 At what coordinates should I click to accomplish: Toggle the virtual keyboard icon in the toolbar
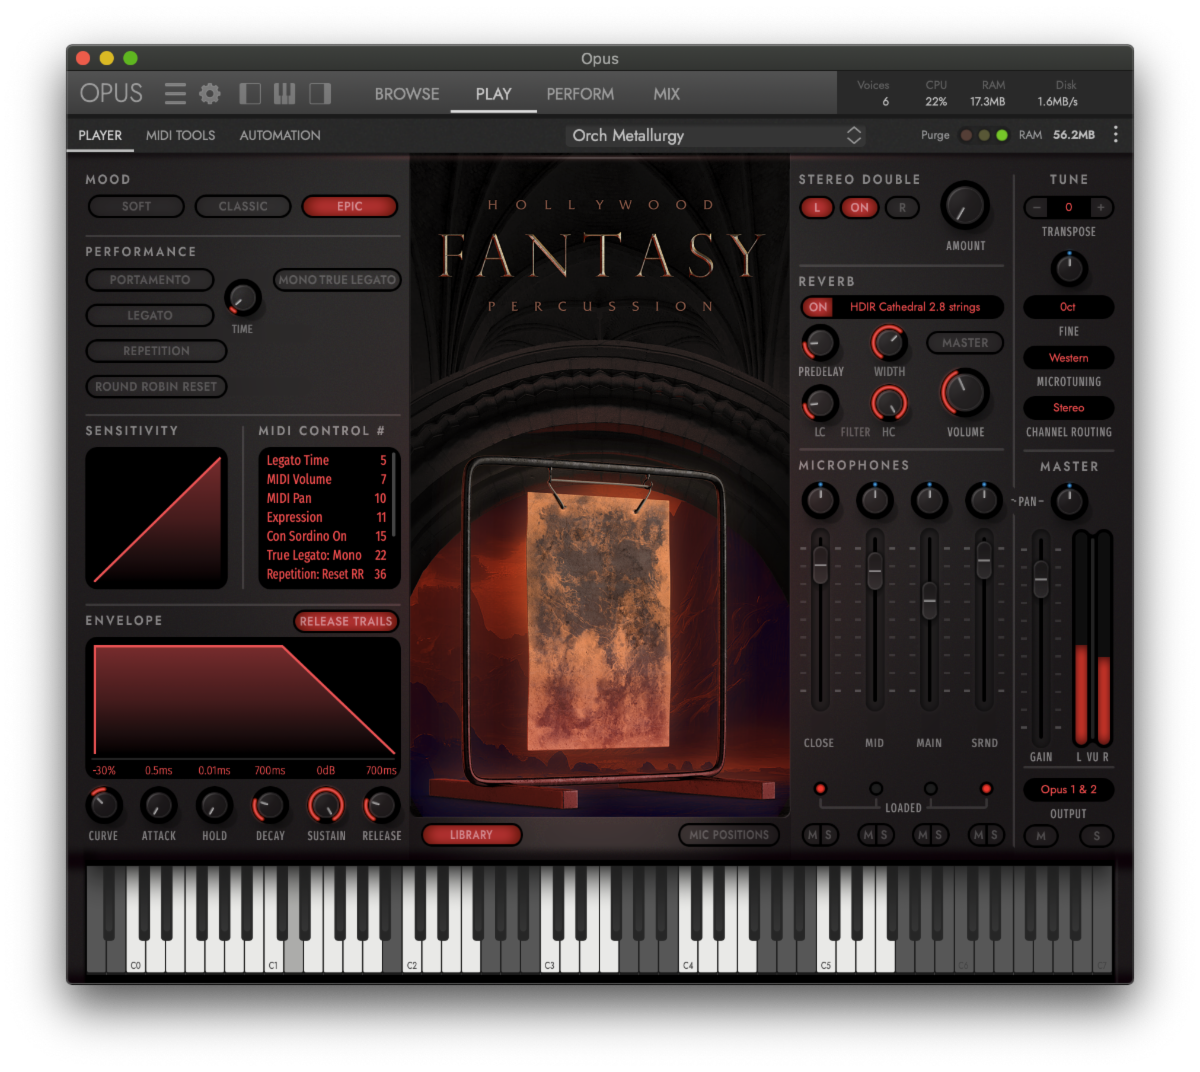[285, 94]
